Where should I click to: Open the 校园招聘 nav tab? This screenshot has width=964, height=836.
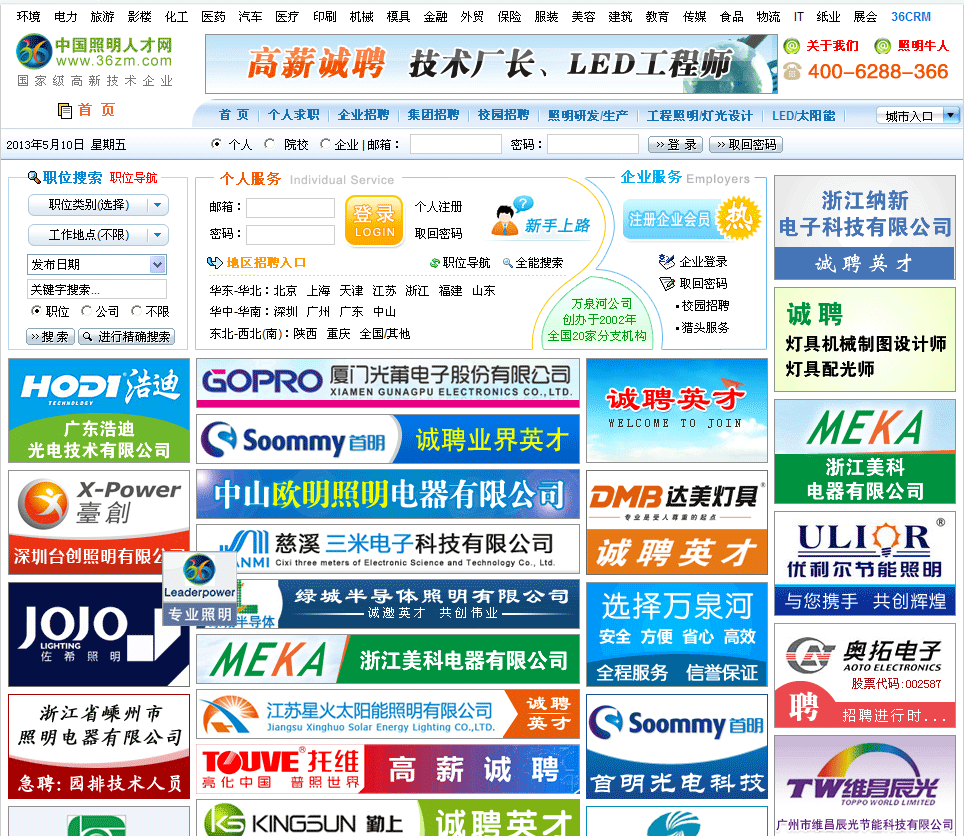pyautogui.click(x=504, y=115)
